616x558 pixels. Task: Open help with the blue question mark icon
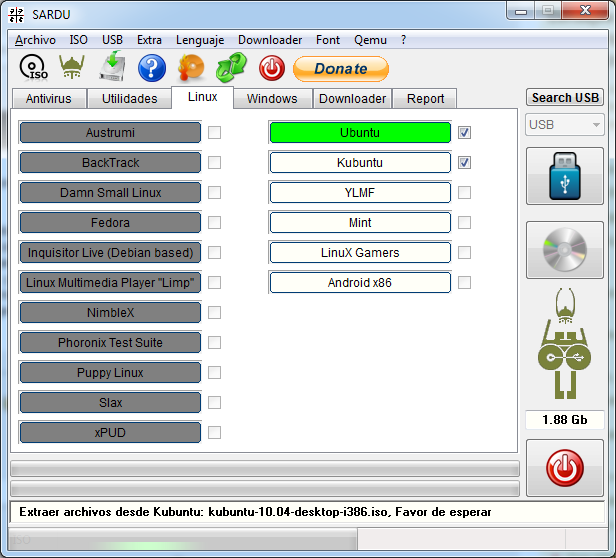pos(152,68)
